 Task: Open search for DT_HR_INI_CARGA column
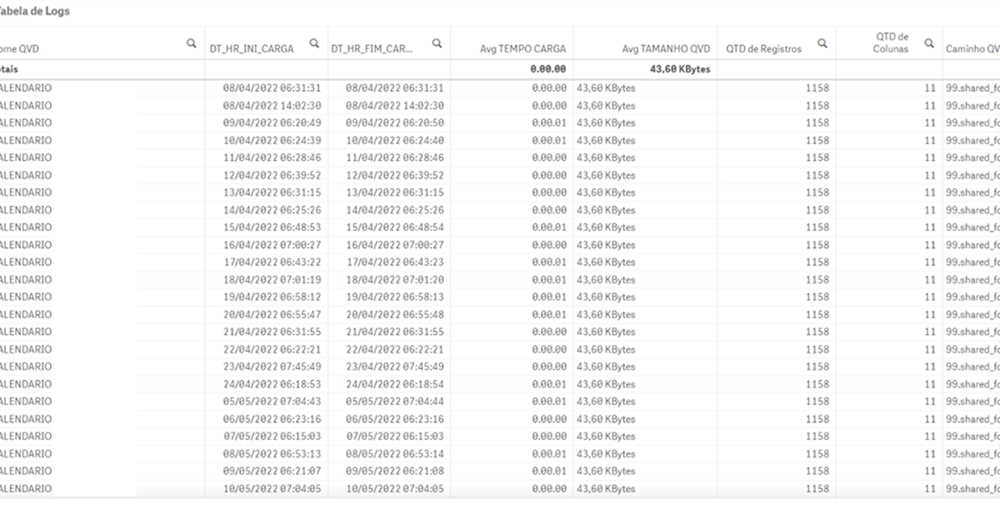point(314,44)
